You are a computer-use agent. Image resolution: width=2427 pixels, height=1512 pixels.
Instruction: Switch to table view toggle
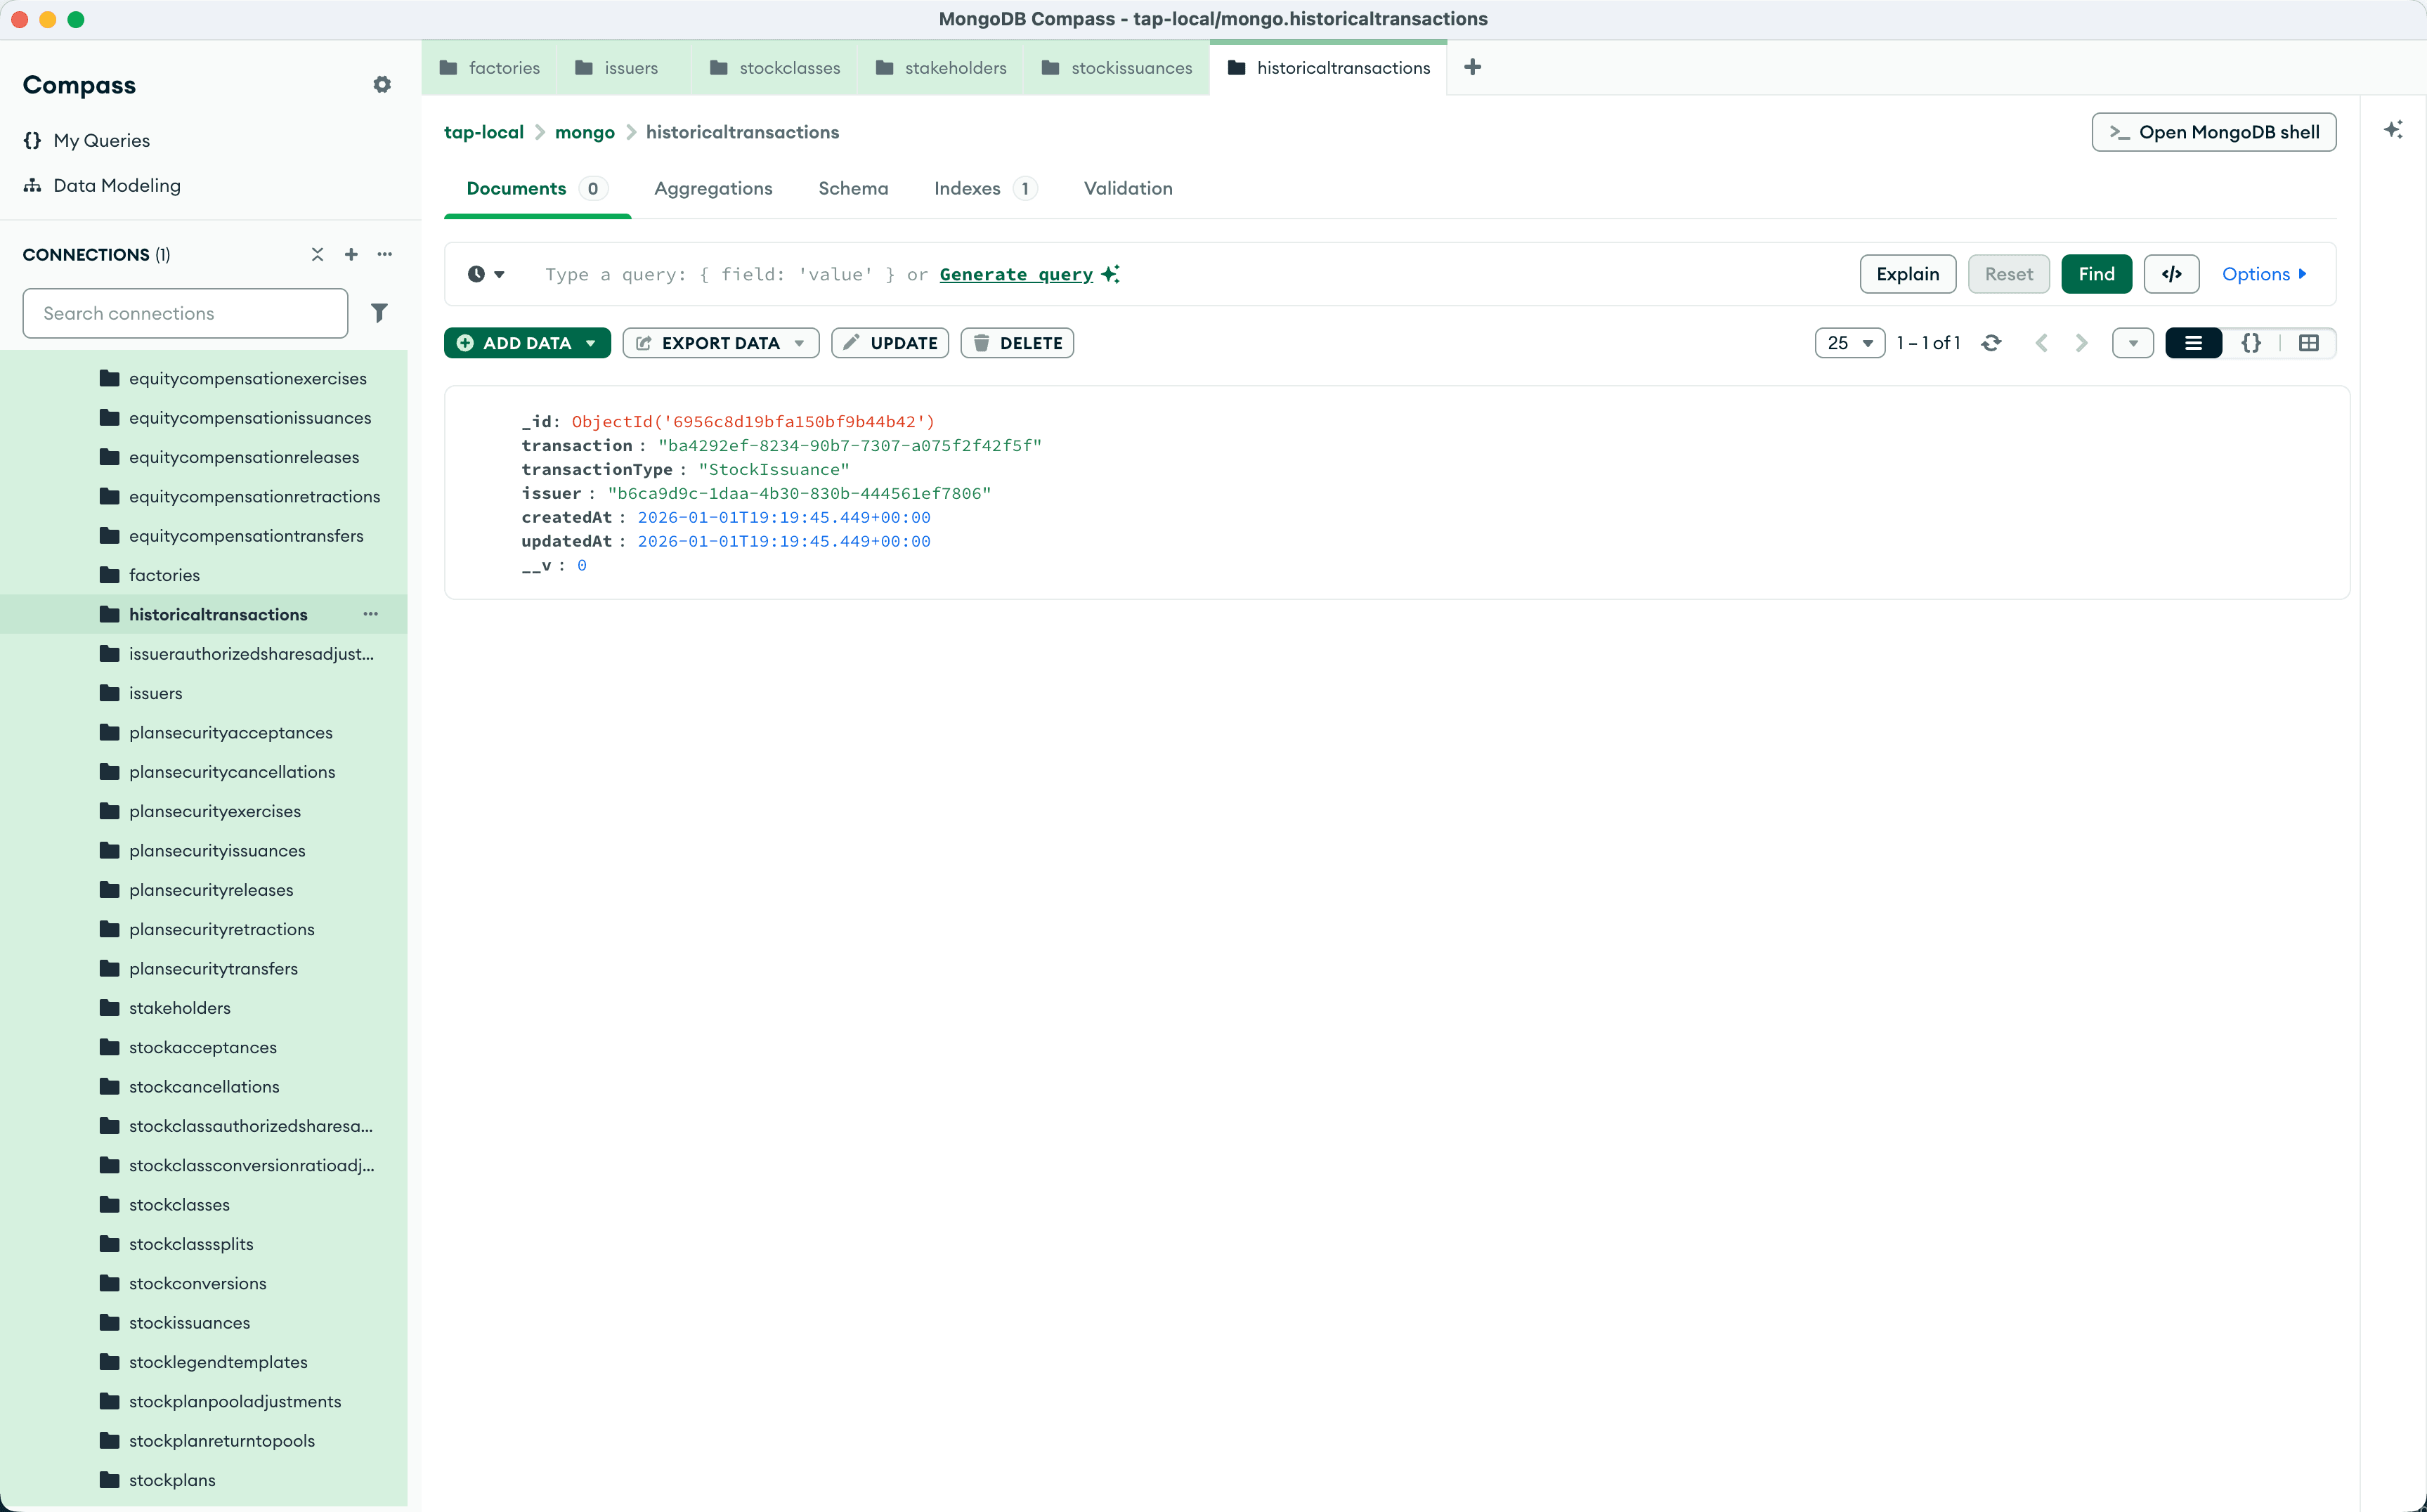pos(2308,343)
